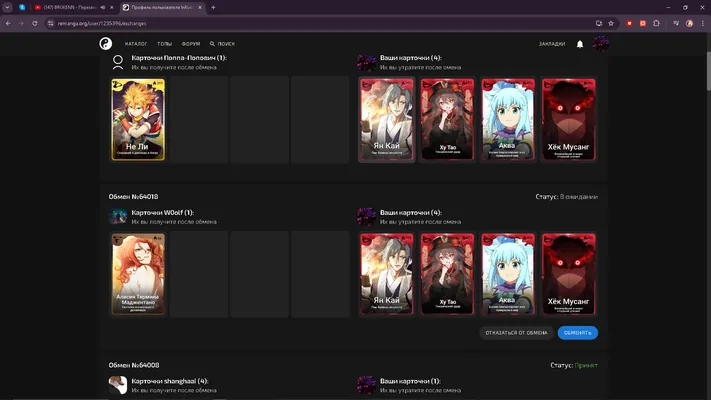This screenshot has width=711, height=400.
Task: Click the yin-yang site logo
Action: click(x=106, y=44)
